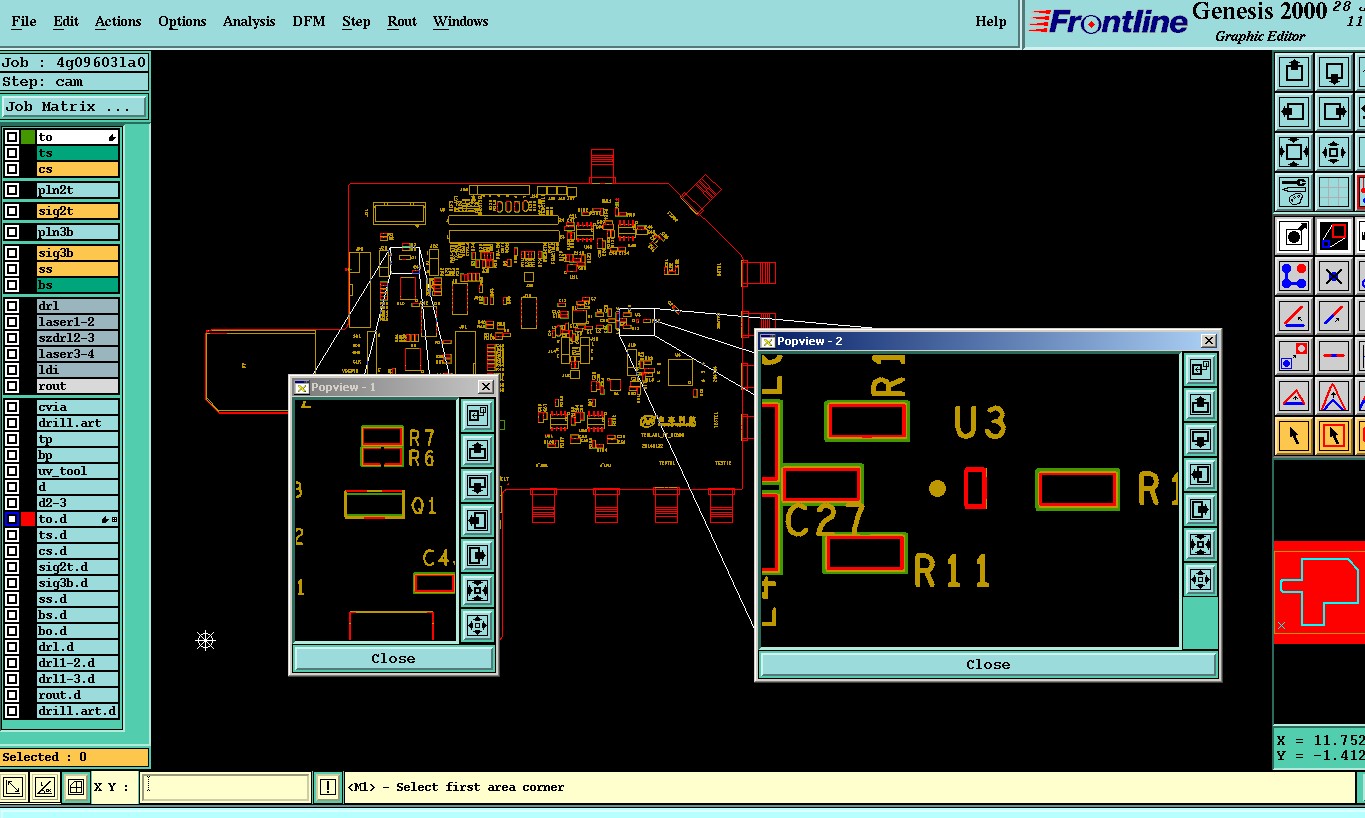Select layer name 'drill.art.d'

(78, 711)
